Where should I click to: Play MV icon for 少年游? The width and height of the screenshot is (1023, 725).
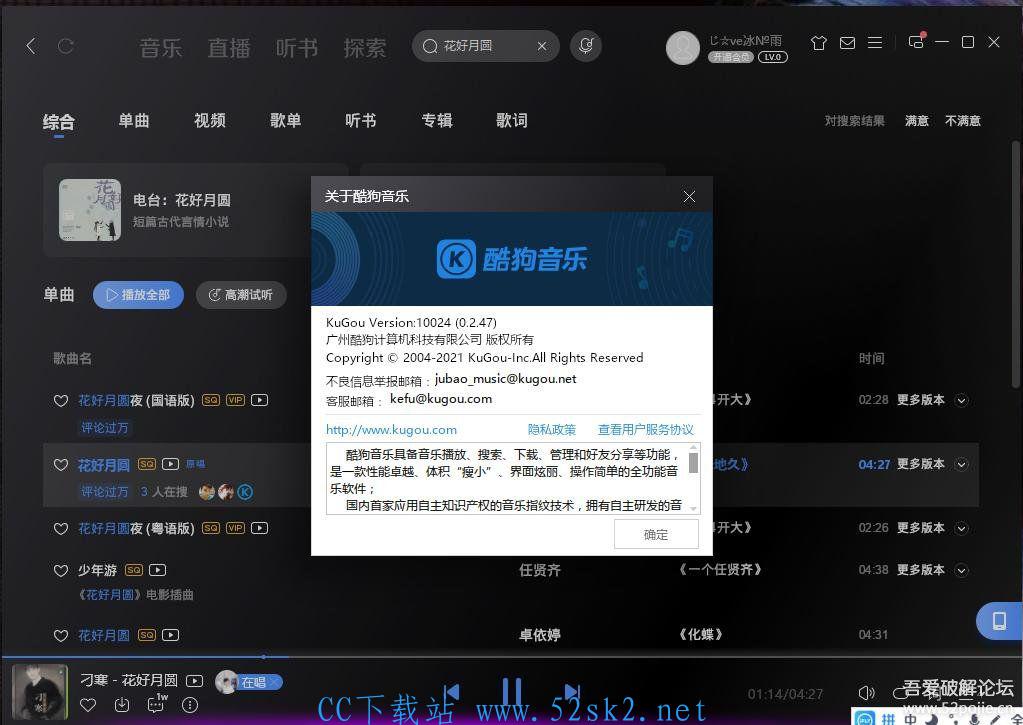pos(157,570)
